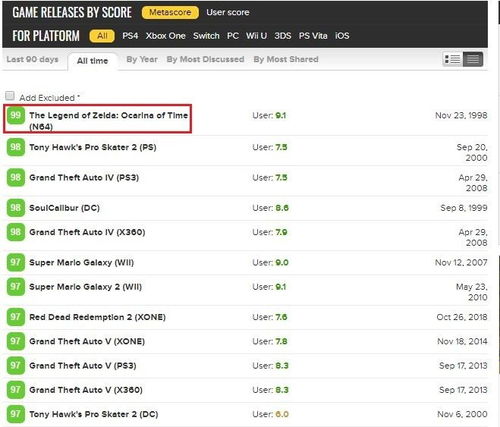500x427 pixels.
Task: Switch to the condensed list view icon
Action: pos(473,59)
